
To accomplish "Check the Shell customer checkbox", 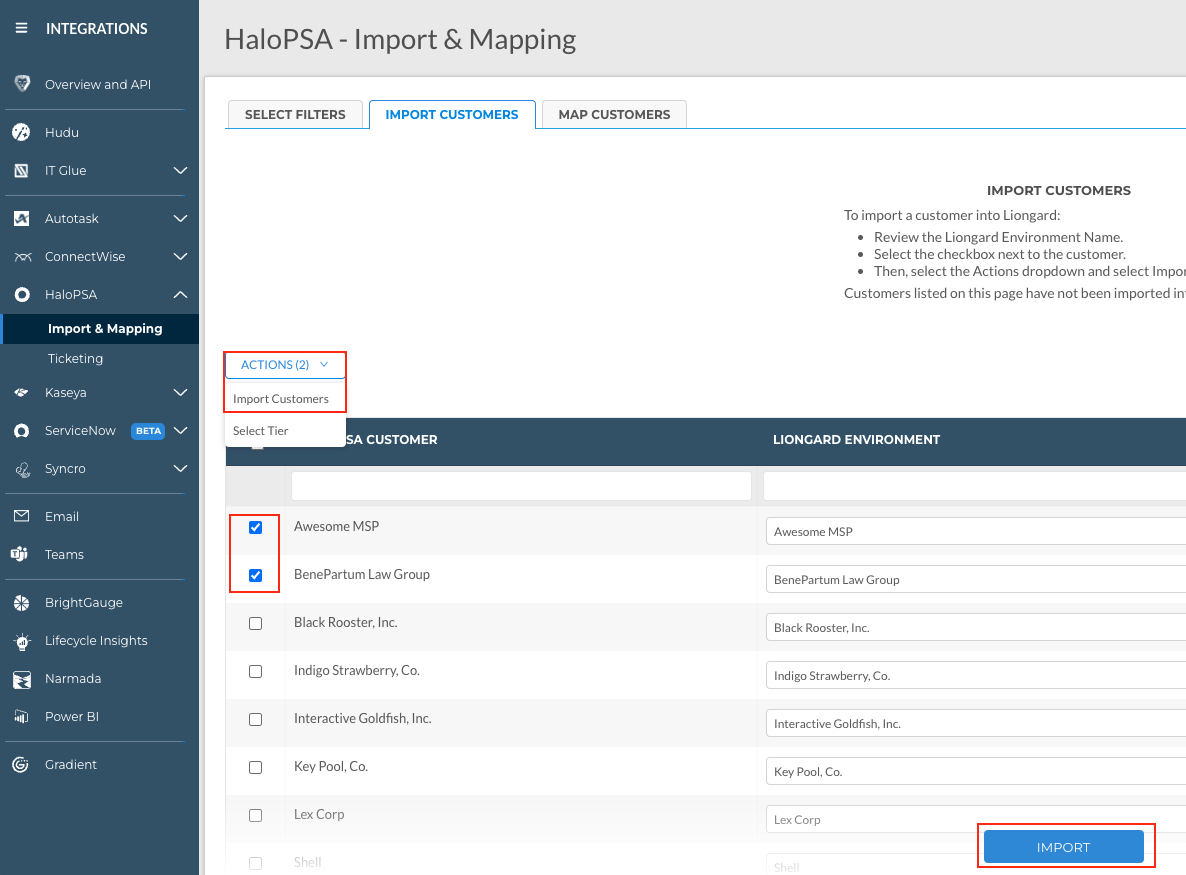I will coord(256,863).
